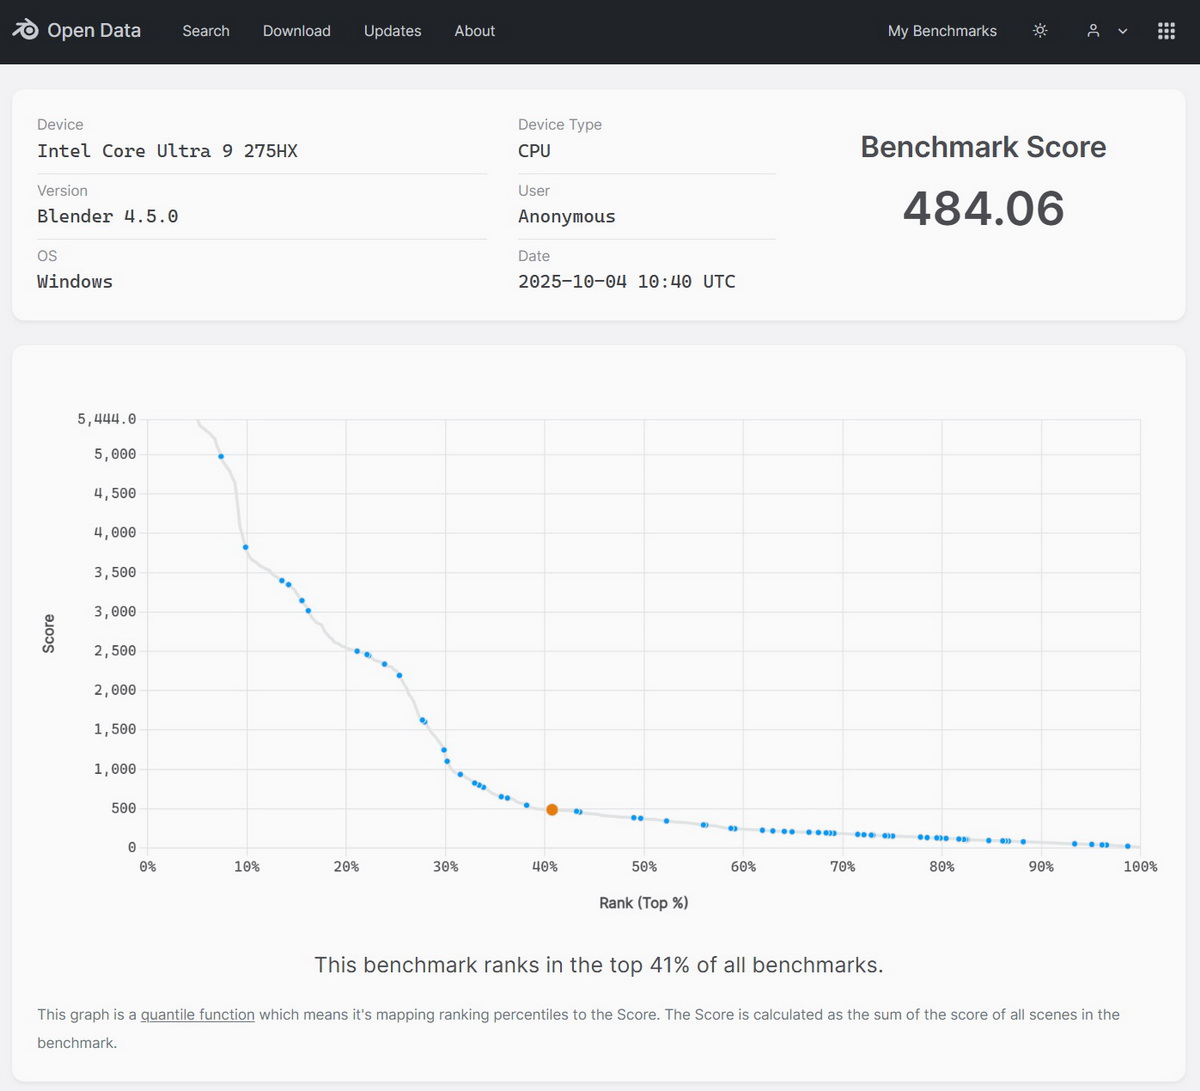Go to the Download page
The image size is (1200, 1091).
click(x=296, y=31)
